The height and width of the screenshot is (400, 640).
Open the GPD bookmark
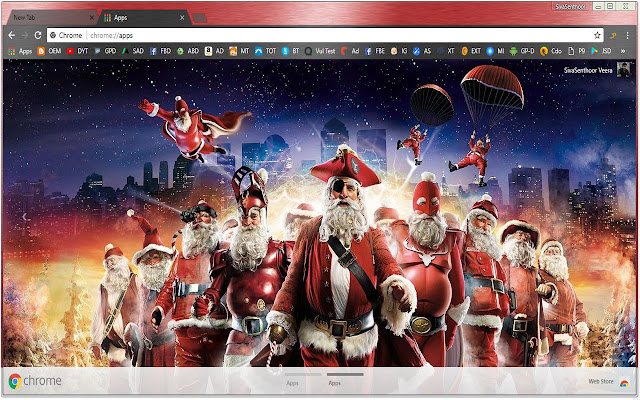pos(105,51)
